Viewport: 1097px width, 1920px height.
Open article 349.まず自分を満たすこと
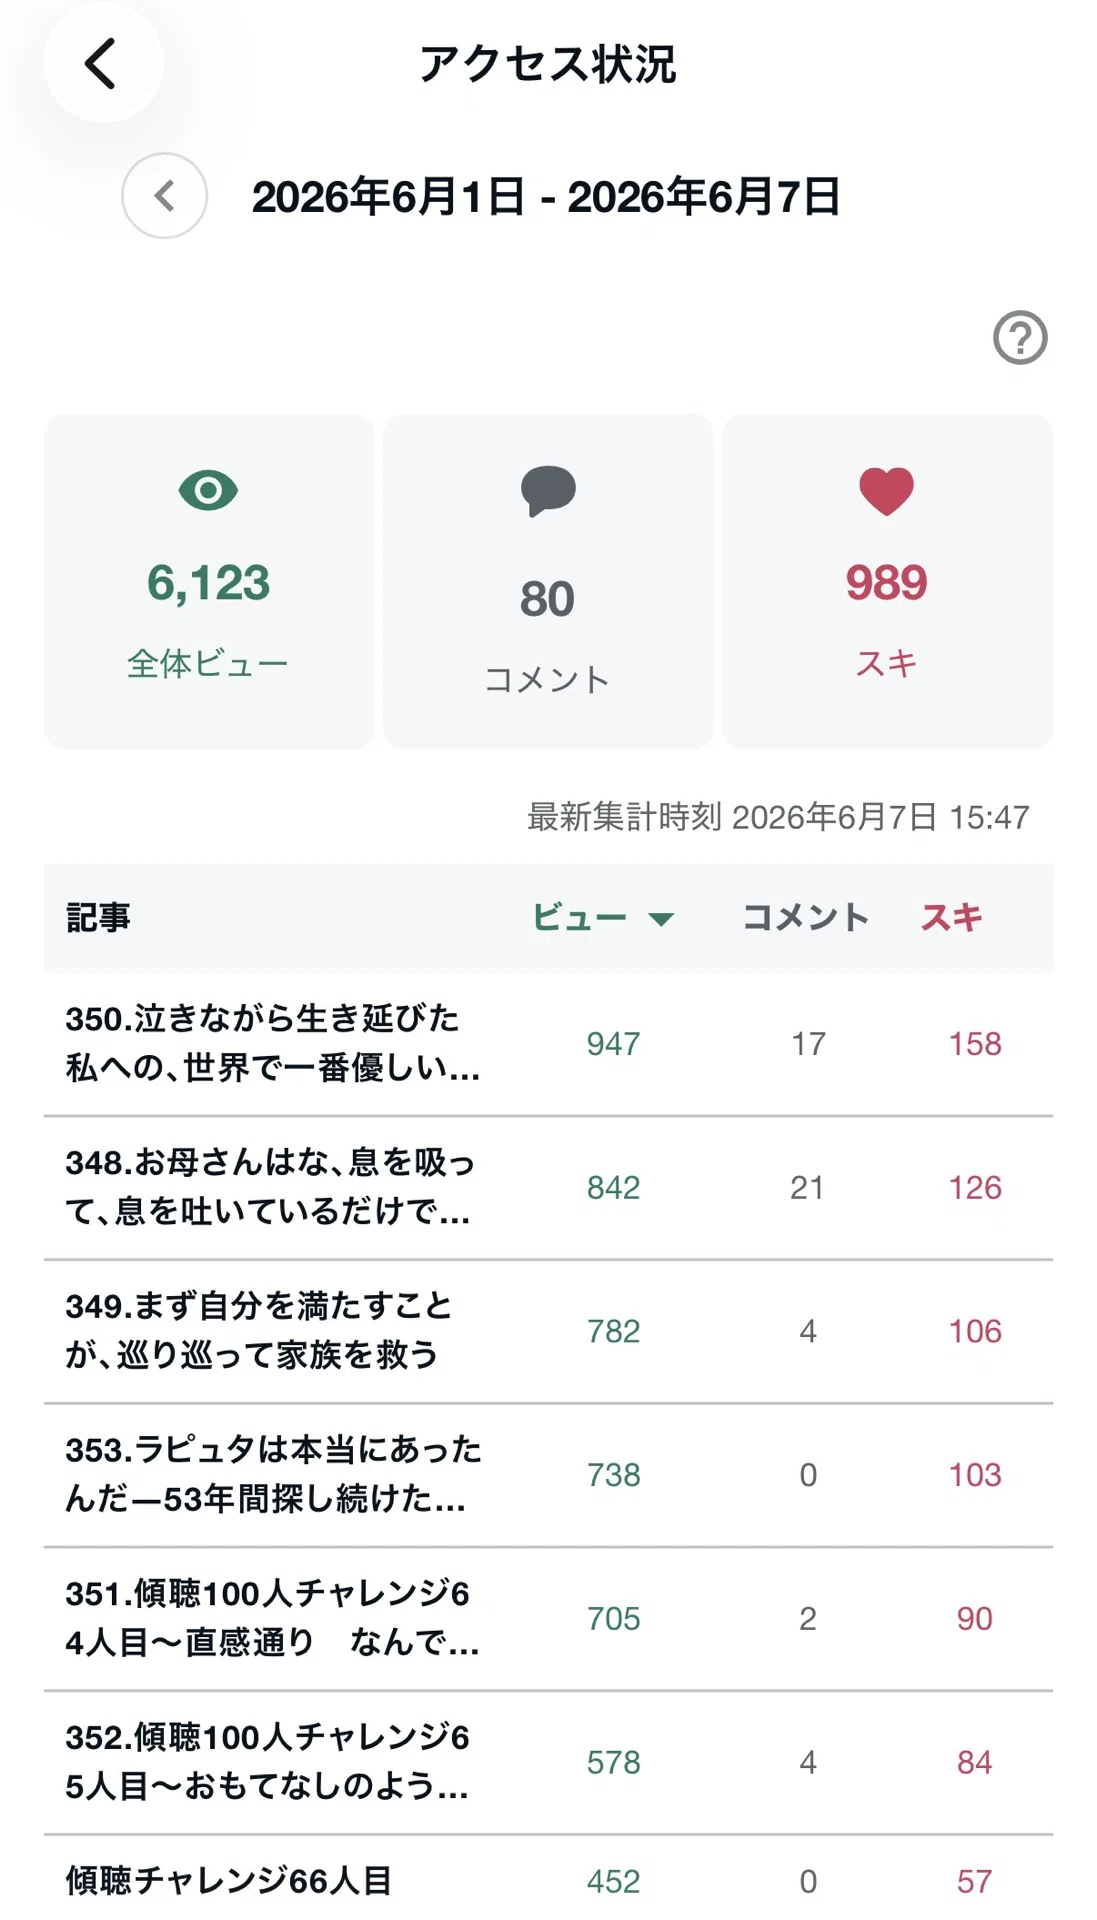(548, 1331)
